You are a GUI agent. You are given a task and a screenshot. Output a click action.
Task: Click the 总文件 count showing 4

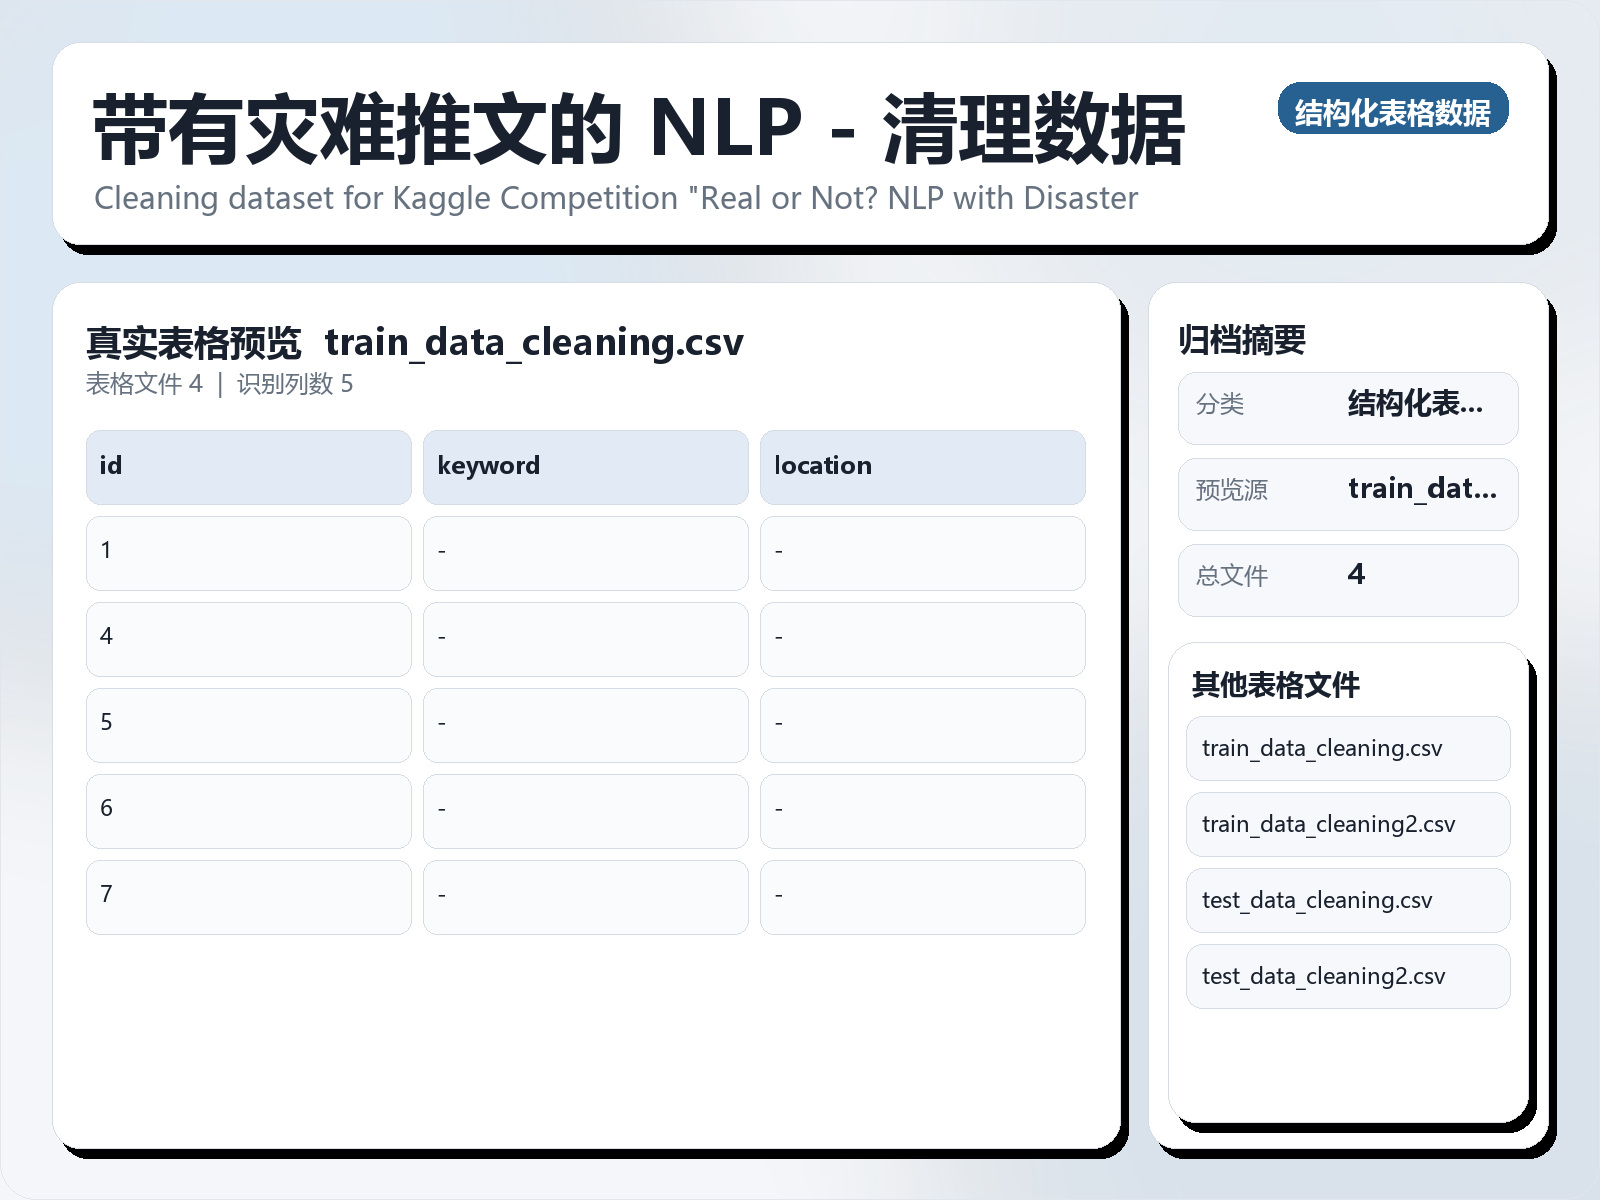coord(1347,579)
